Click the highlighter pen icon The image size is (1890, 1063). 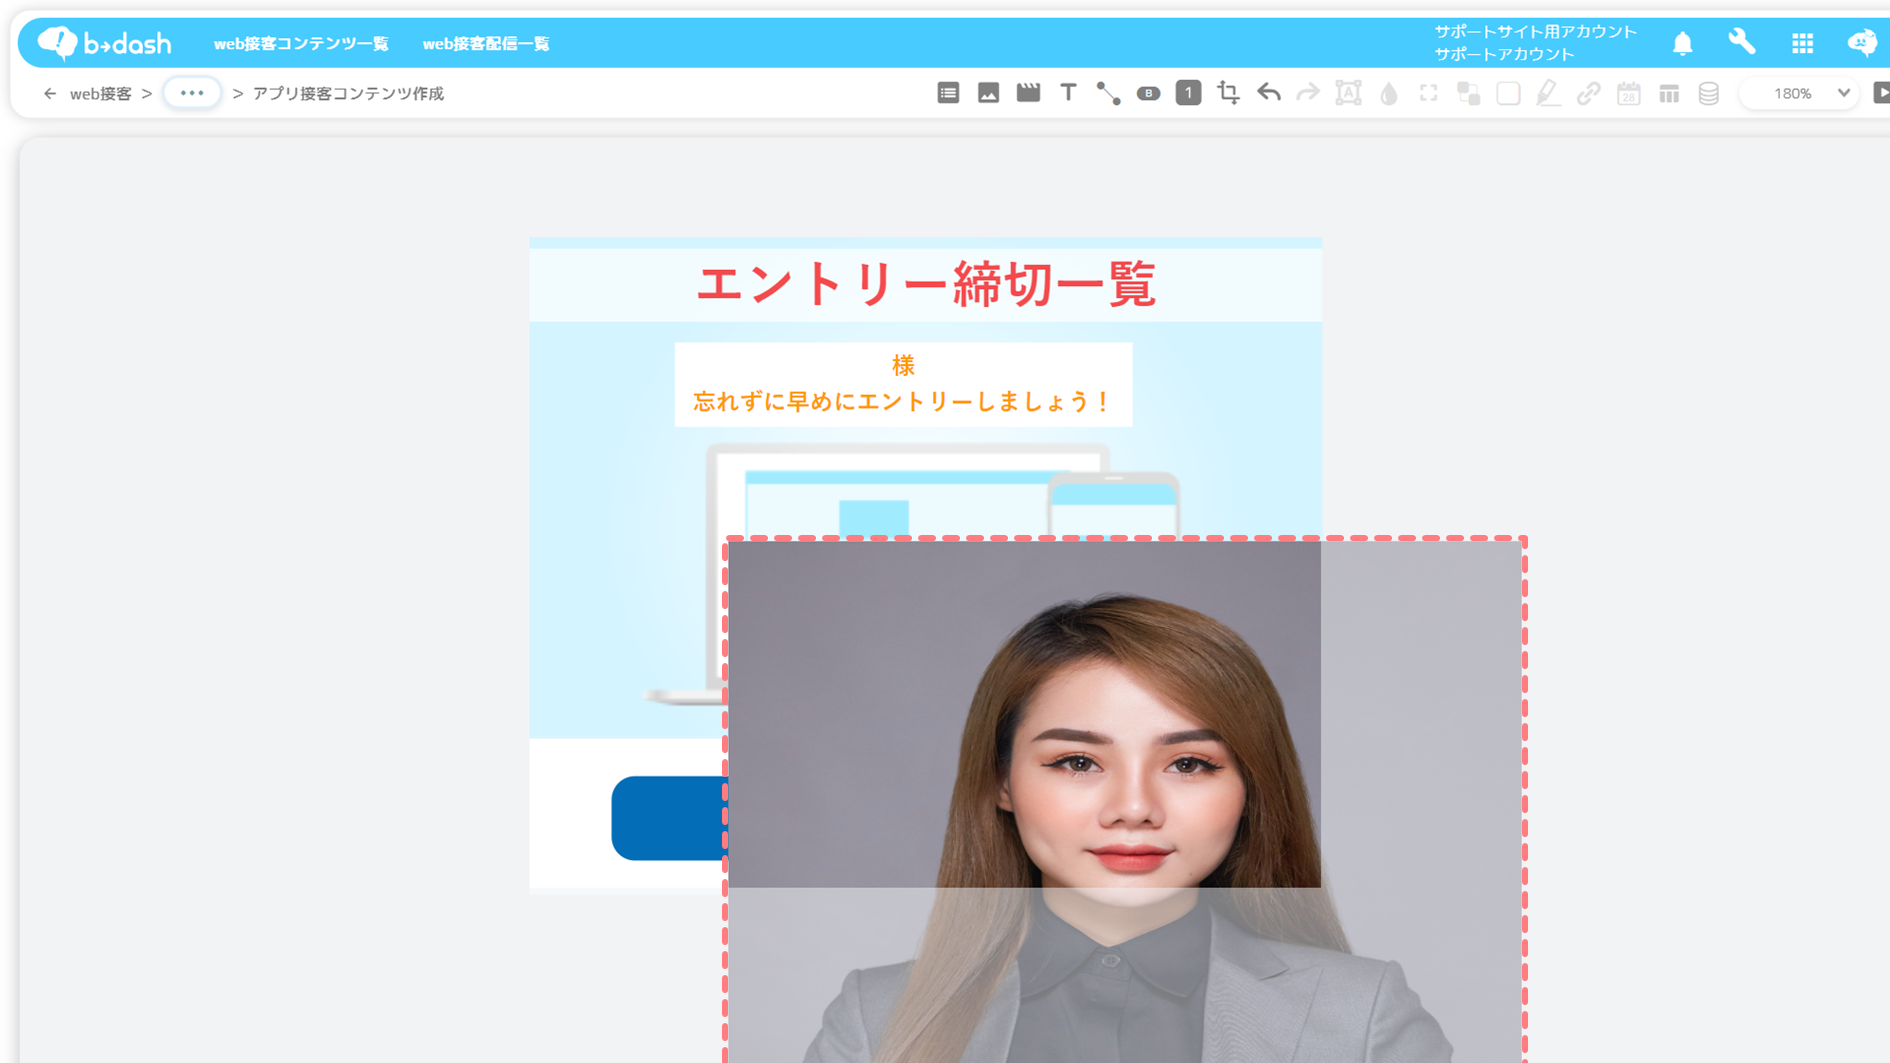pyautogui.click(x=1548, y=93)
